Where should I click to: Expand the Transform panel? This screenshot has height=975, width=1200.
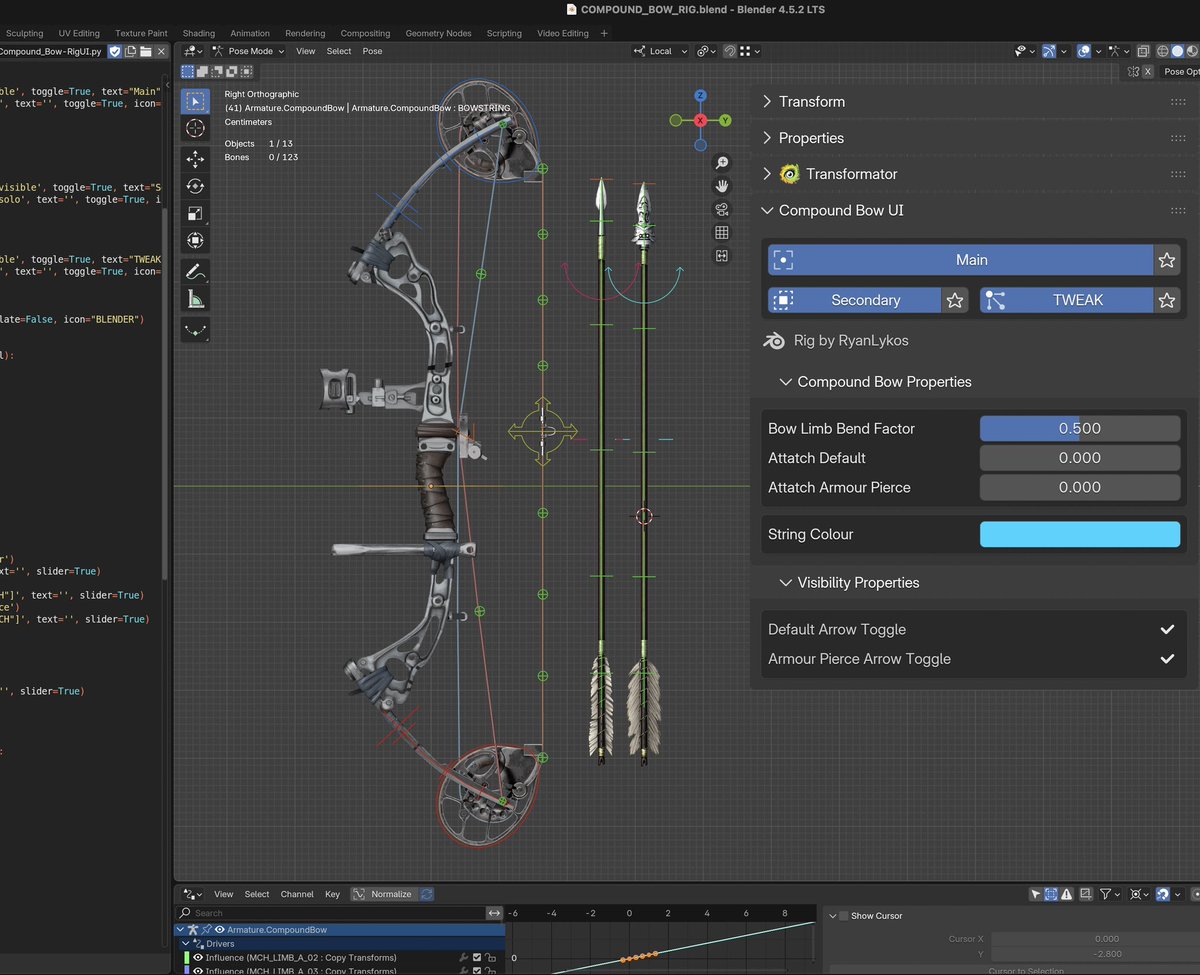[x=767, y=102]
